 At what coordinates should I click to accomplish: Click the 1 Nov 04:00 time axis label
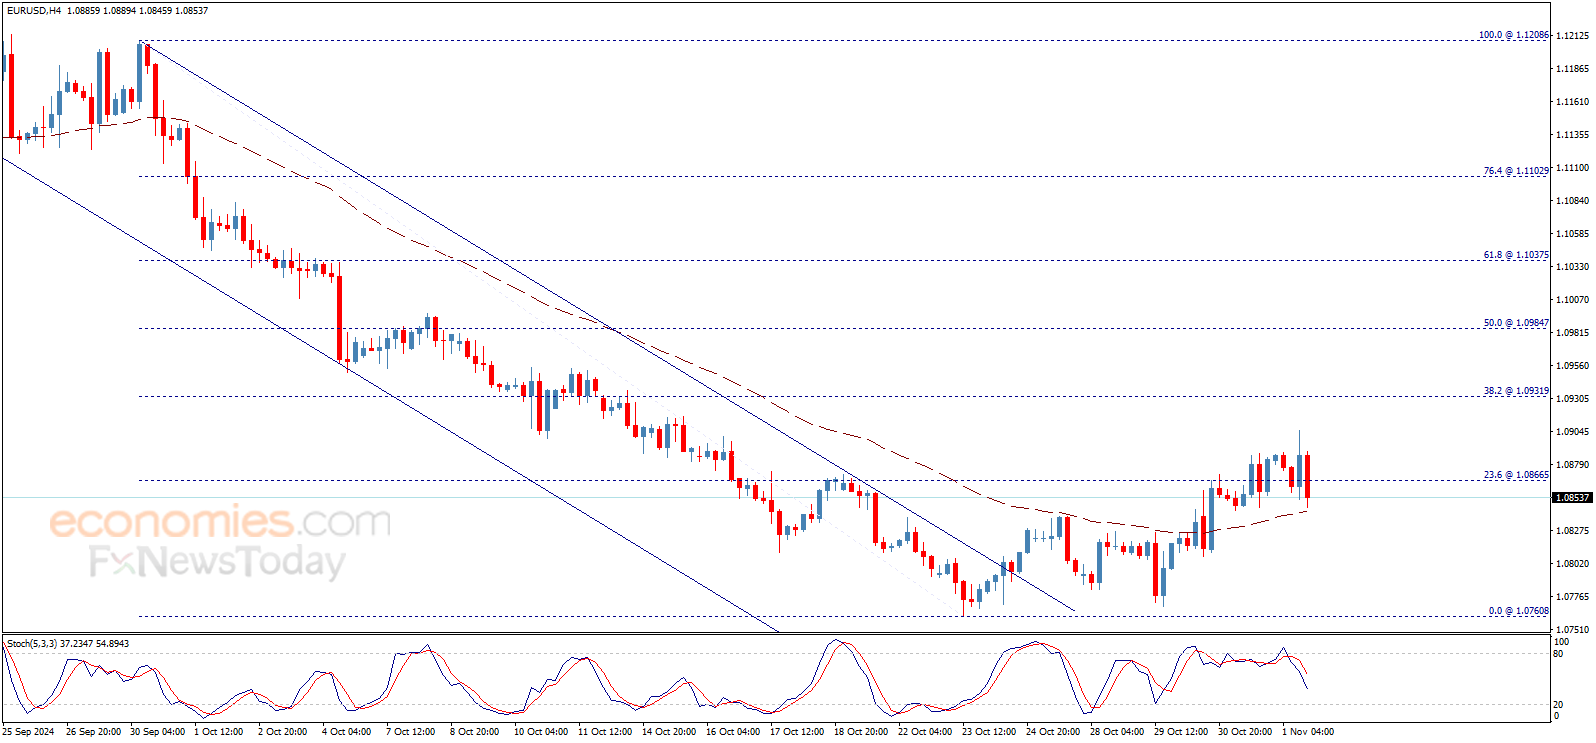coord(1308,732)
